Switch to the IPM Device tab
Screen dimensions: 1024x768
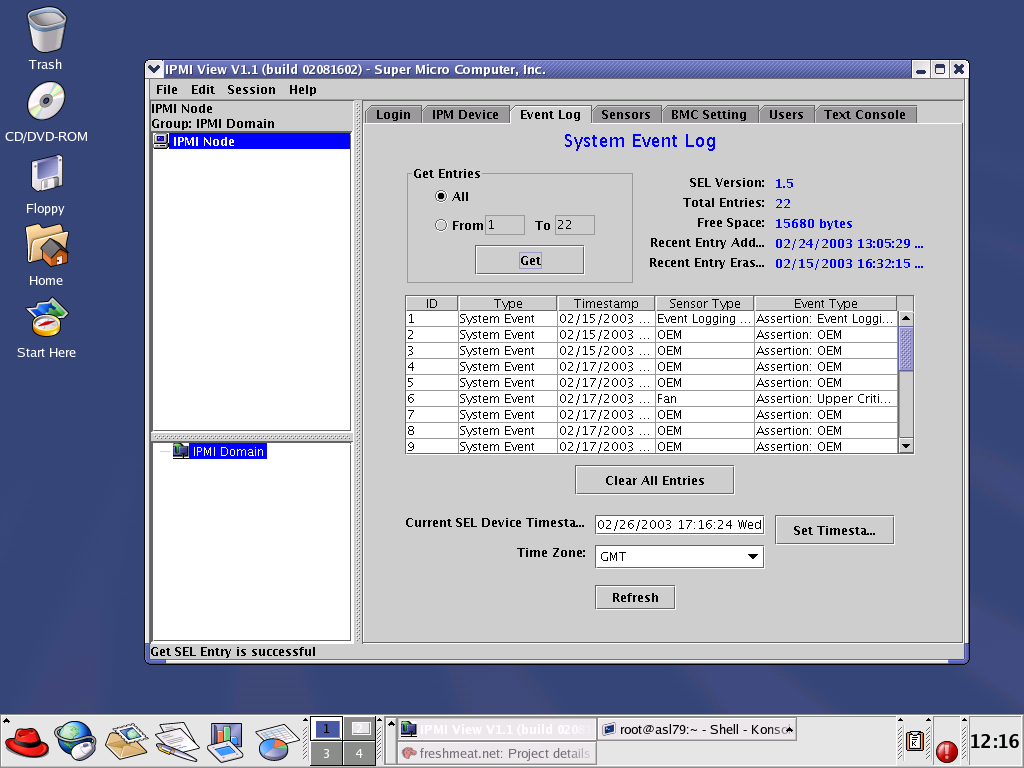[465, 114]
